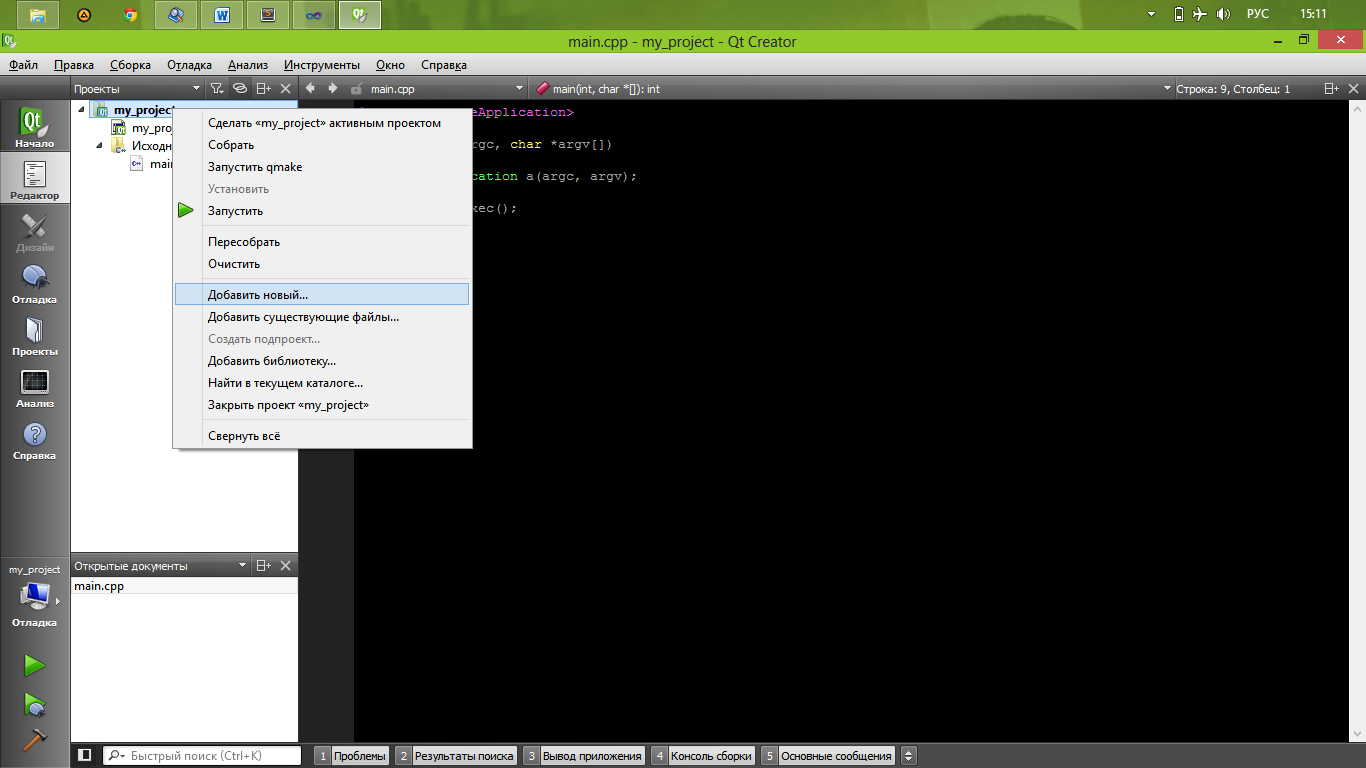
Task: Select Добавить существующие файлы...
Action: (321, 317)
